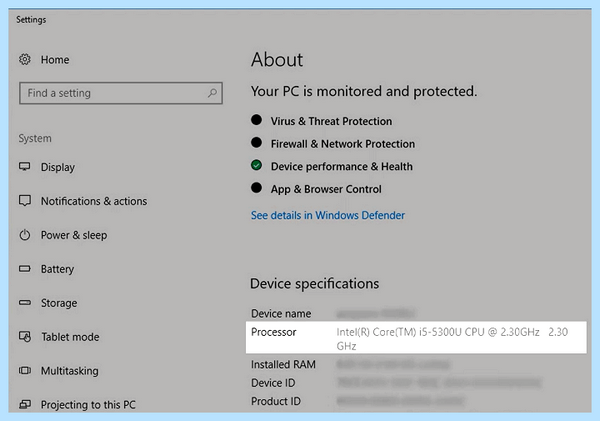600x421 pixels.
Task: Select Device performance & Health text
Action: pos(342,166)
